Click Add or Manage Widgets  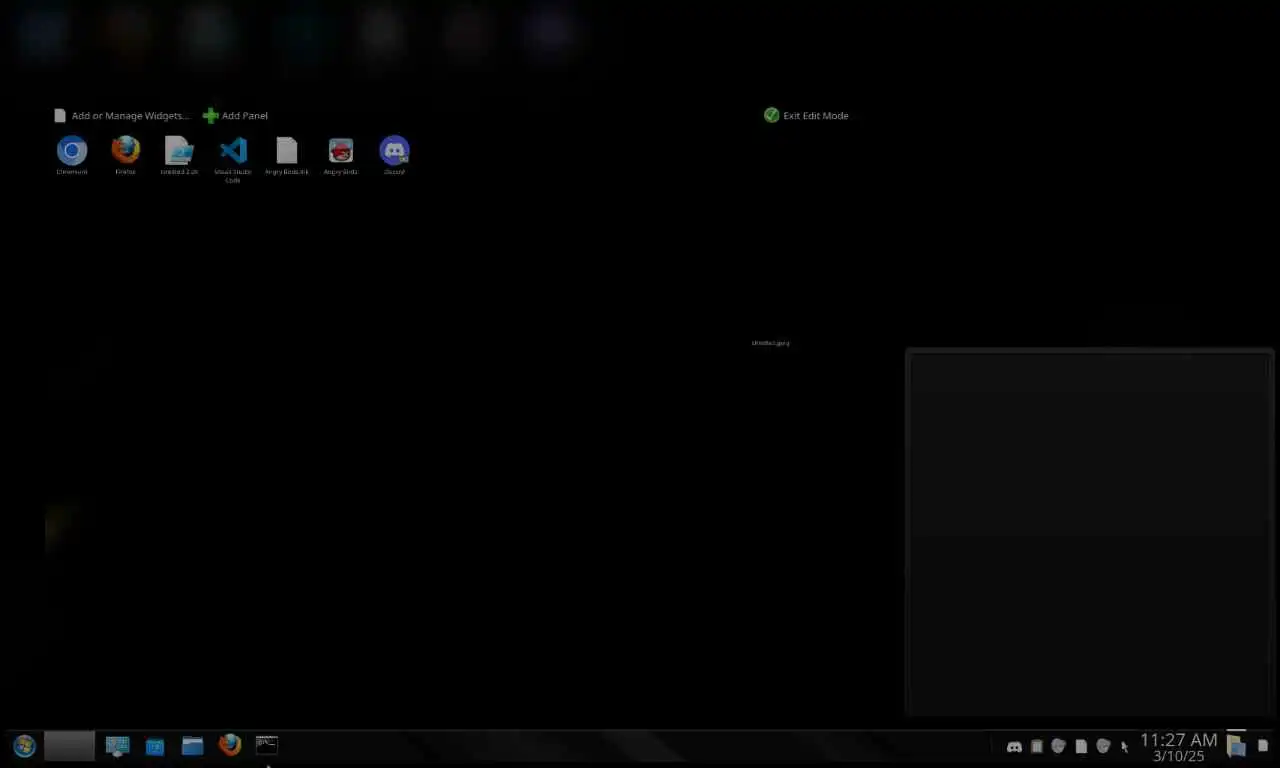pyautogui.click(x=121, y=116)
